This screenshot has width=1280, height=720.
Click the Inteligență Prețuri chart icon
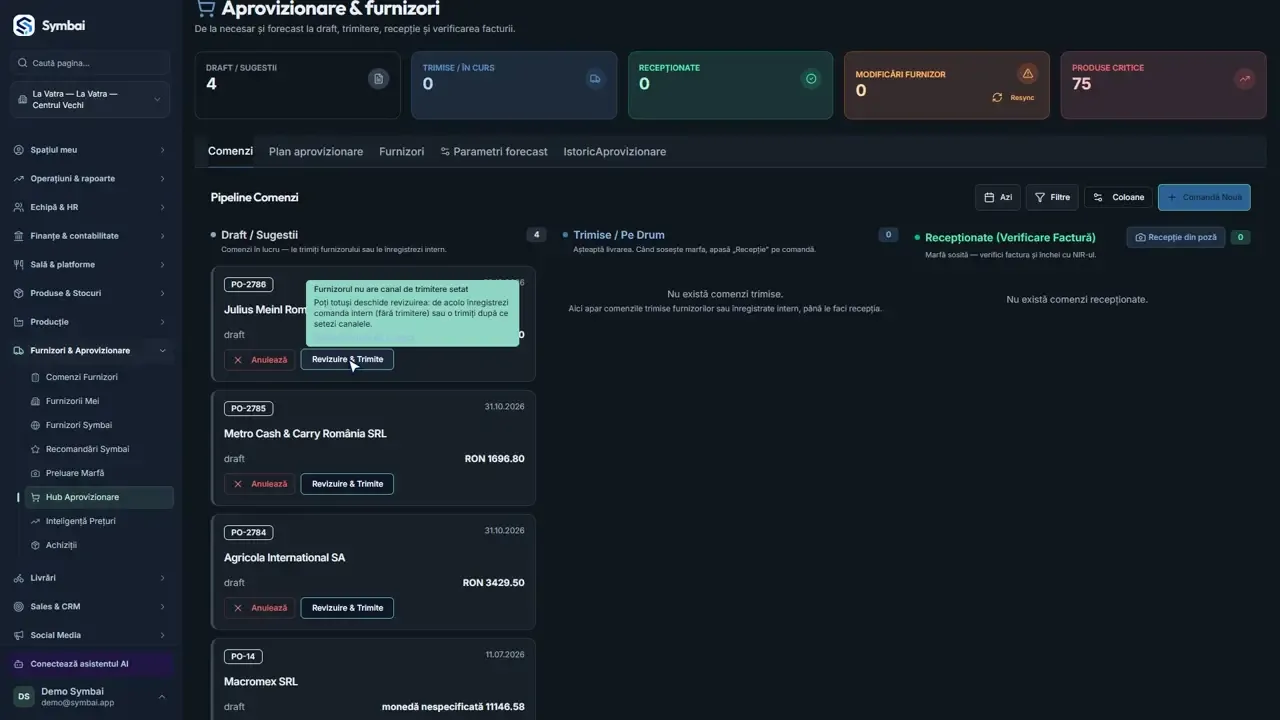(36, 521)
